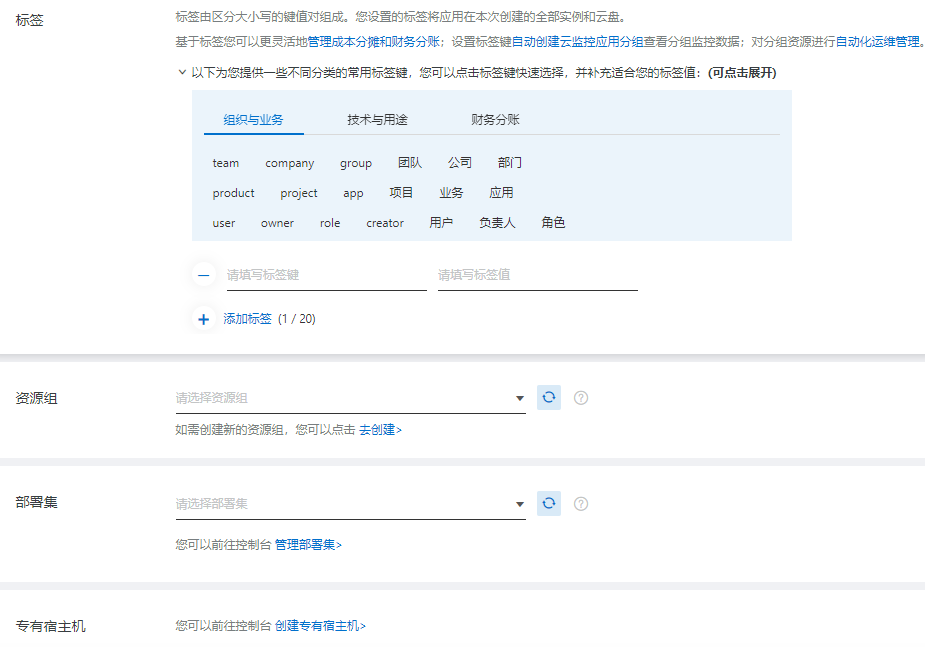The height and width of the screenshot is (647, 925).
Task: Click the minus icon to remove tag row
Action: click(x=202, y=274)
